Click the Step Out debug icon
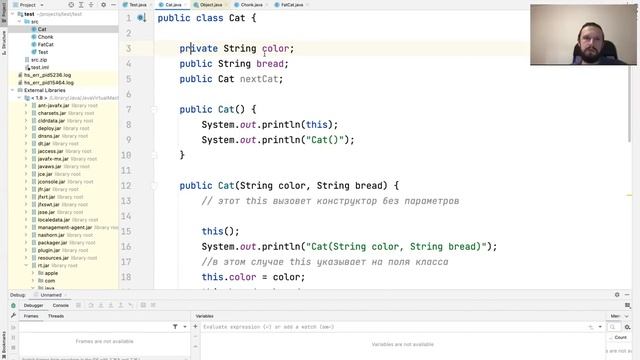The height and width of the screenshot is (360, 640). pyautogui.click(x=121, y=305)
